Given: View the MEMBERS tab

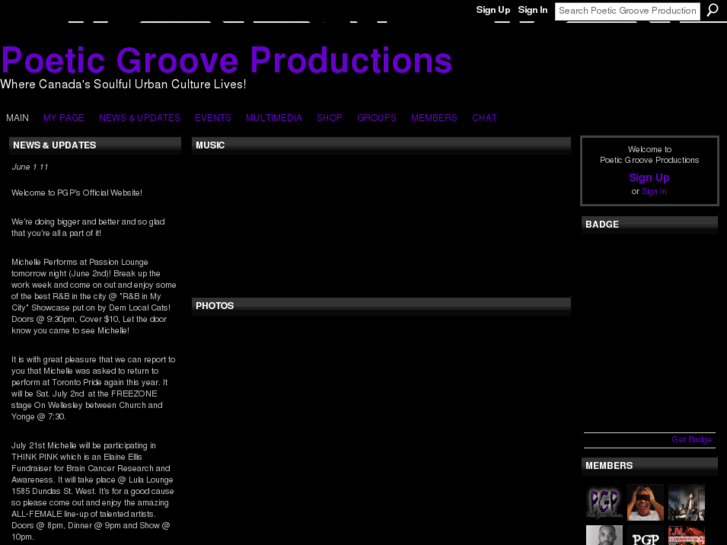Looking at the screenshot, I should 434,118.
